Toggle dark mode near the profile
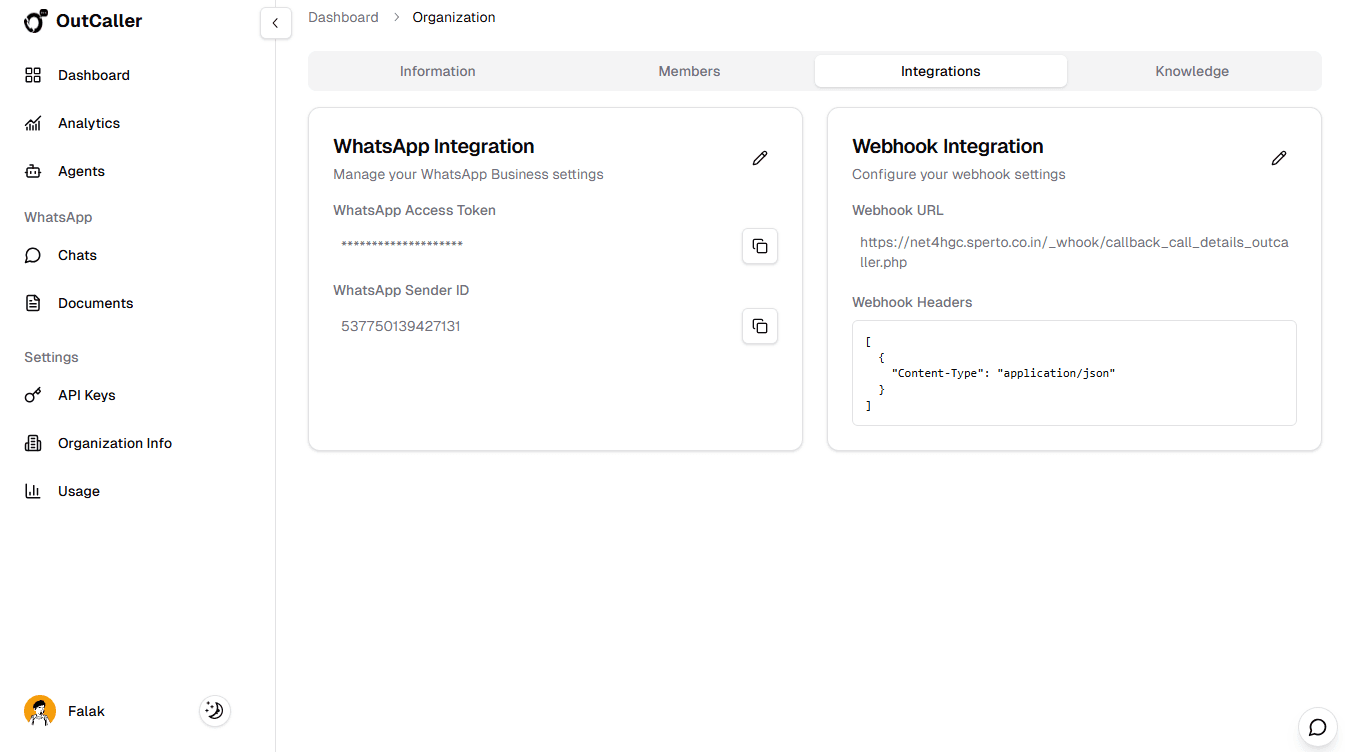The image size is (1345, 752). [214, 710]
